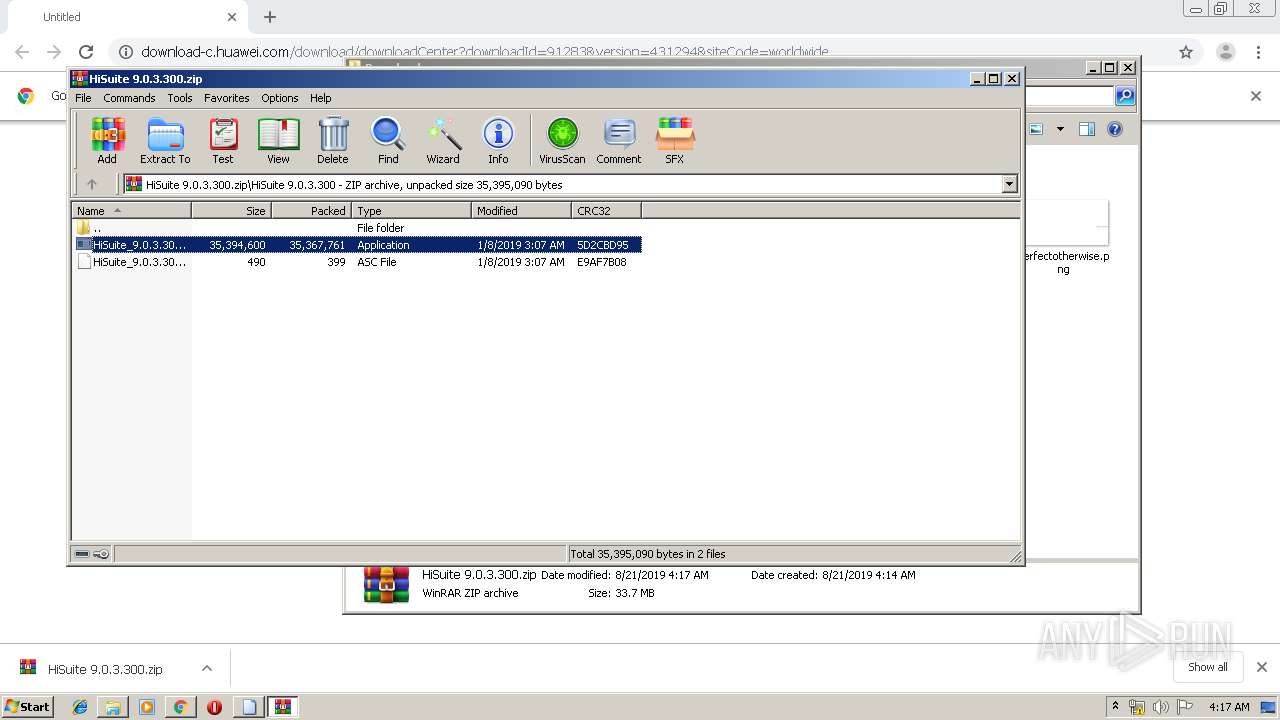The width and height of the screenshot is (1280, 720).
Task: Click the Add toolbar icon in WinRAR
Action: (107, 140)
